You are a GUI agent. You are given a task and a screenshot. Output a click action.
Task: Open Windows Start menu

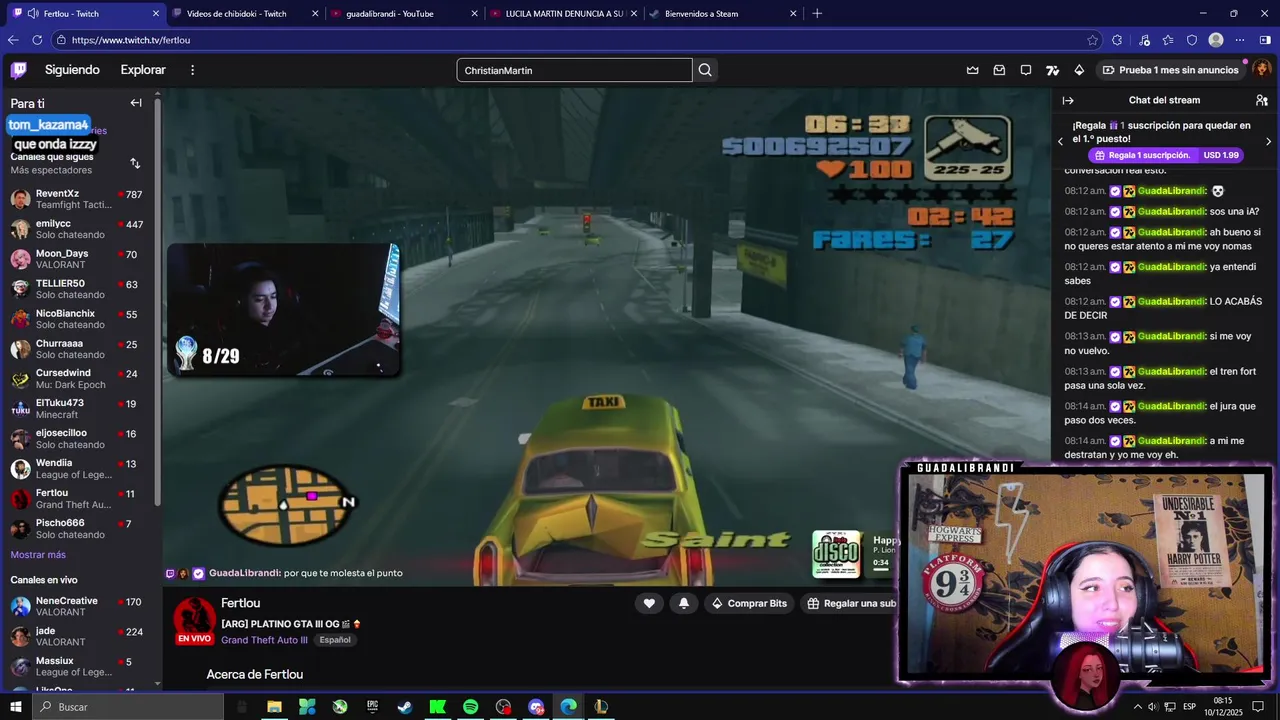[x=15, y=707]
